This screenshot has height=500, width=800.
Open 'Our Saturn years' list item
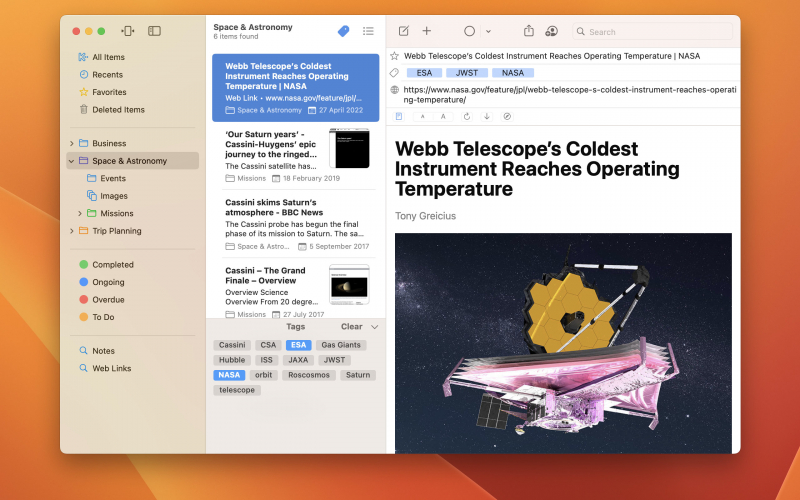pyautogui.click(x=295, y=156)
